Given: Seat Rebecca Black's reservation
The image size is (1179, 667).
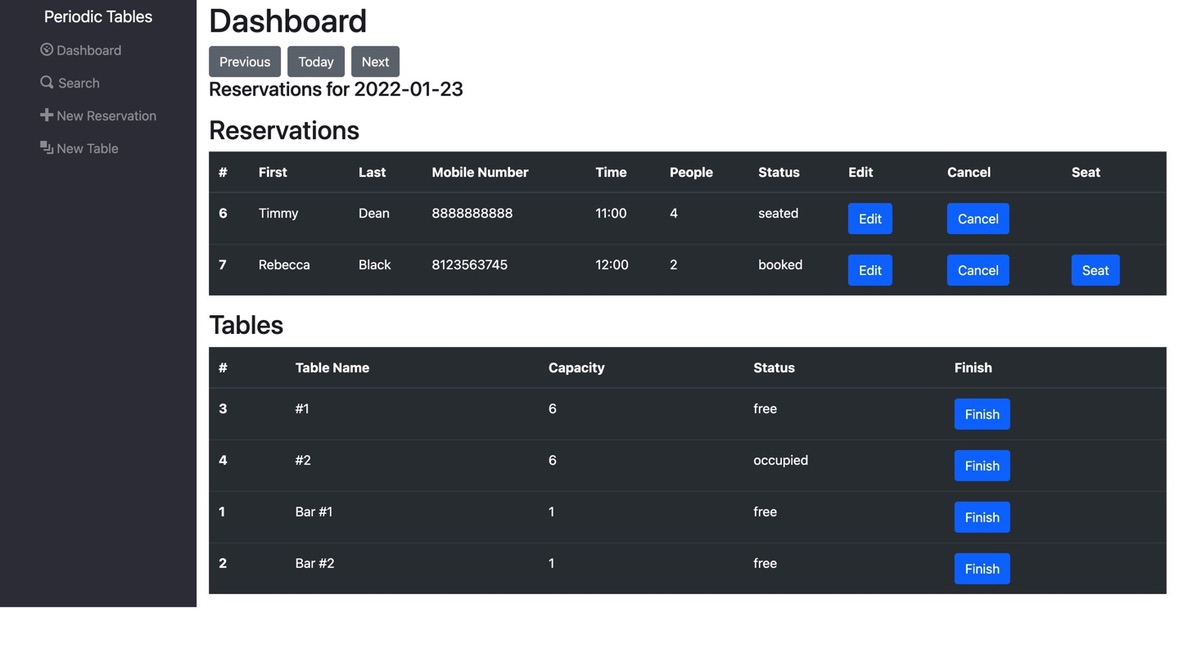Looking at the screenshot, I should (1095, 270).
